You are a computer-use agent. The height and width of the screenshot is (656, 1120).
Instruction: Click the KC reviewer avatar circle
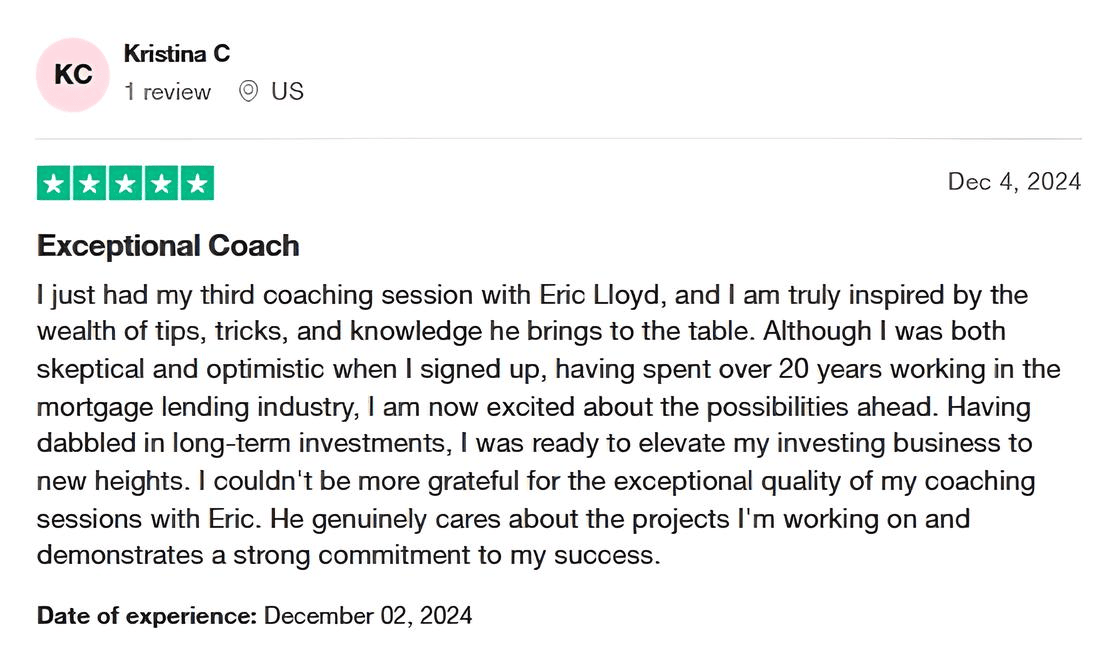(72, 75)
